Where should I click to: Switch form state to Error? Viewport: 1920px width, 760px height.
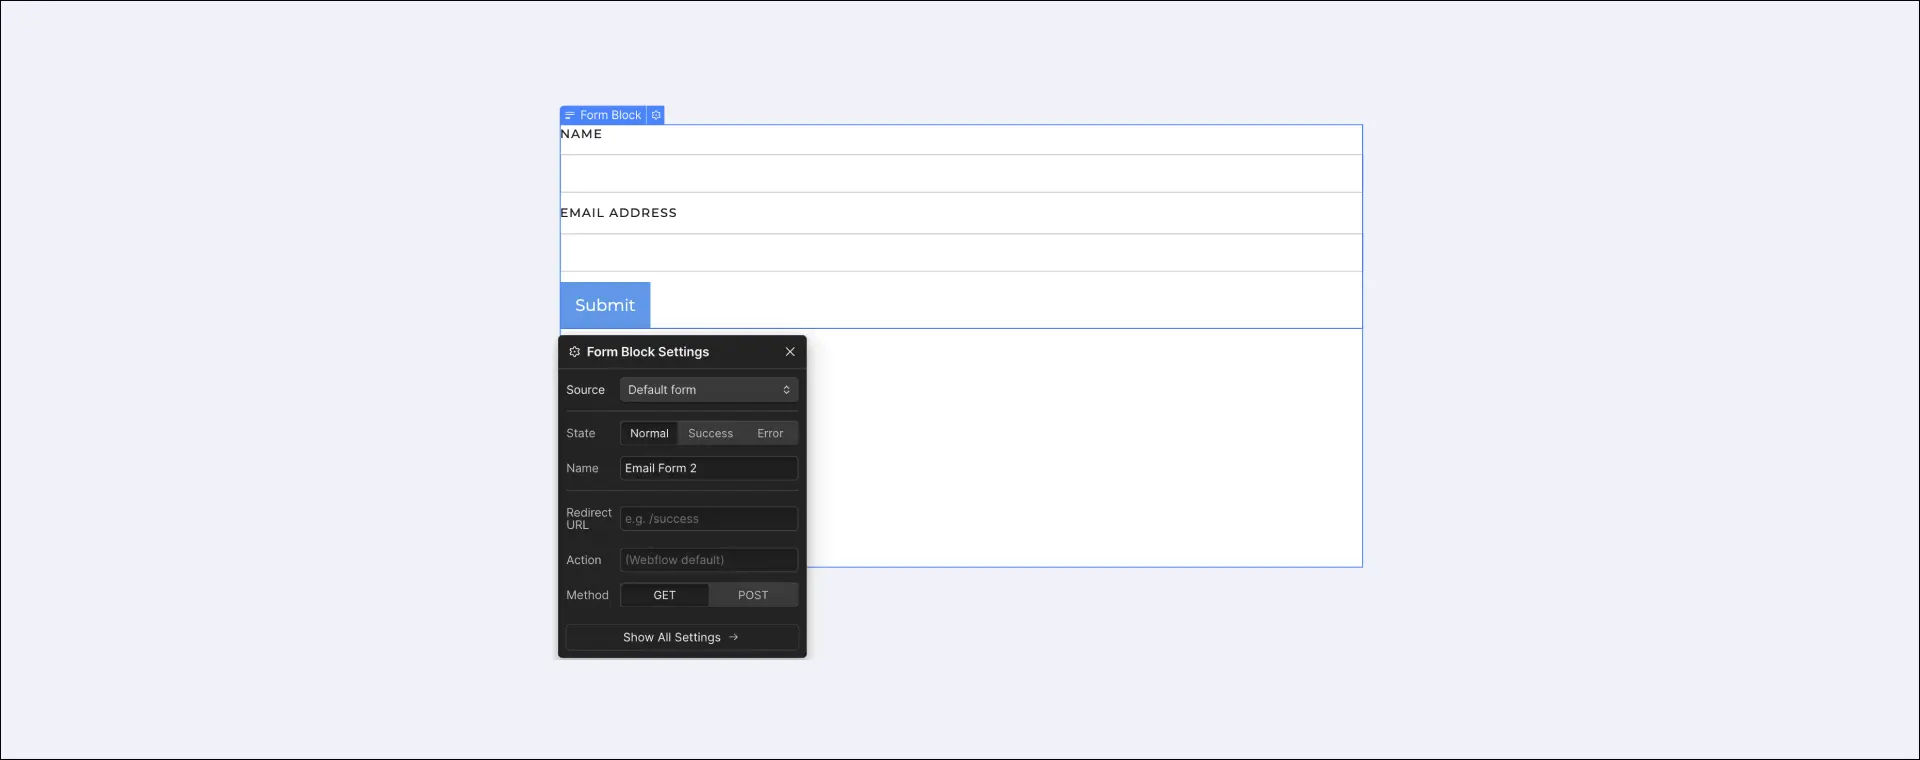point(770,433)
